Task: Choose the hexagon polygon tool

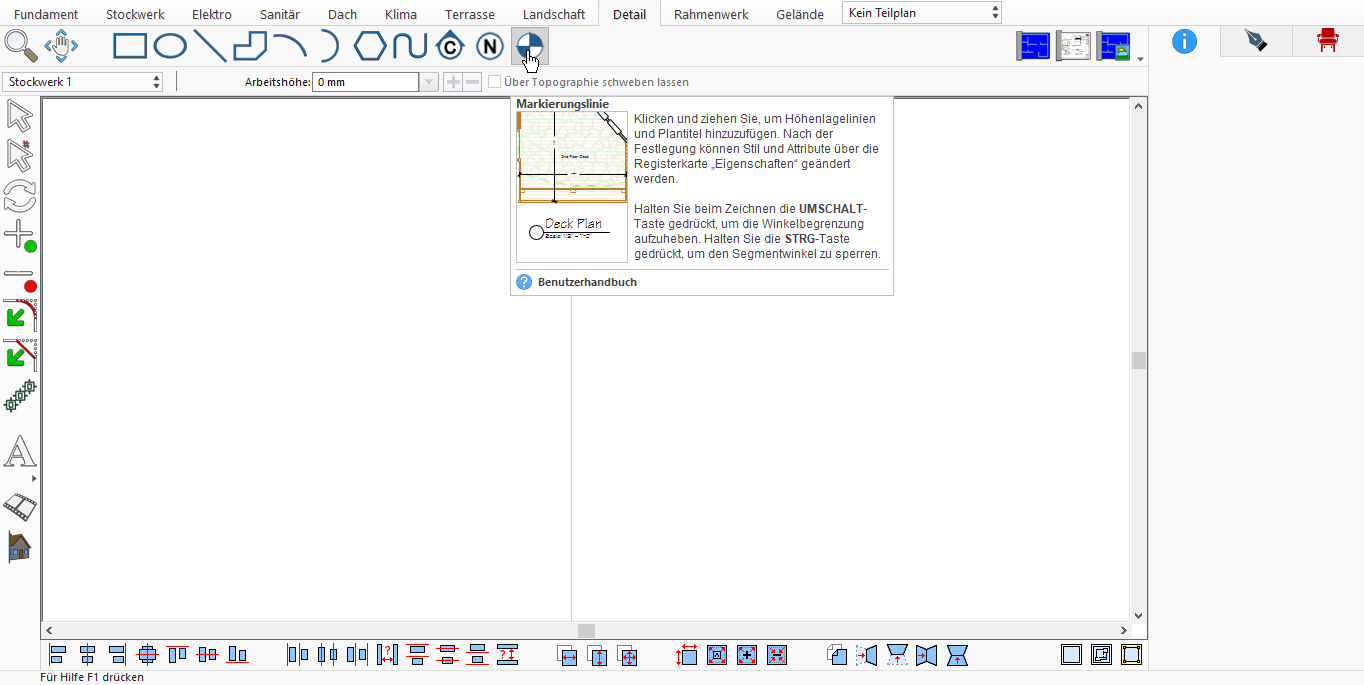Action: pos(370,46)
